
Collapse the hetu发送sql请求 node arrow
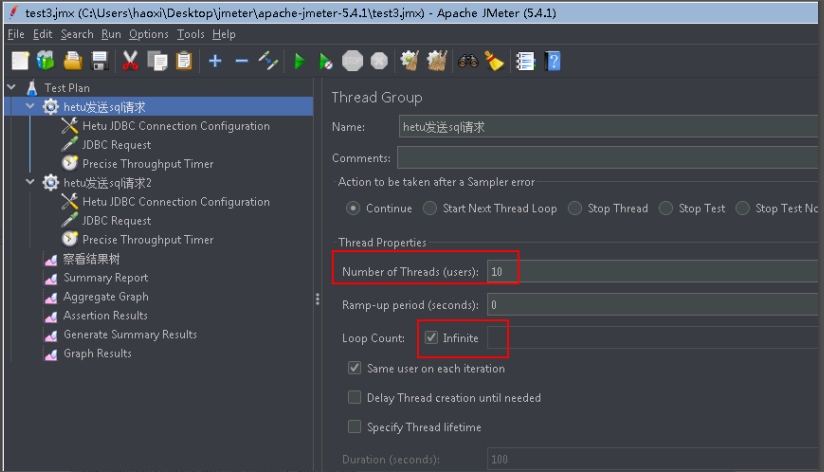click(x=30, y=106)
